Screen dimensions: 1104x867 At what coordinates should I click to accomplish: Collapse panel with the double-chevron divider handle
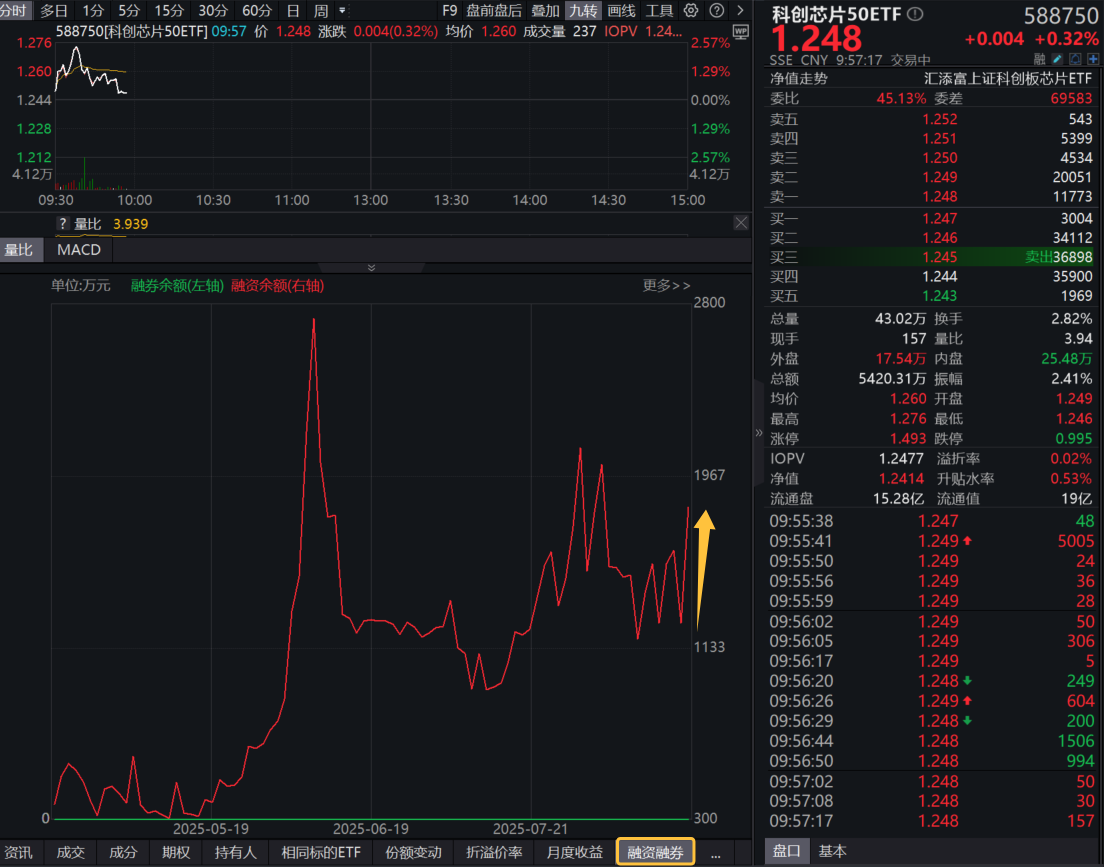tap(372, 267)
